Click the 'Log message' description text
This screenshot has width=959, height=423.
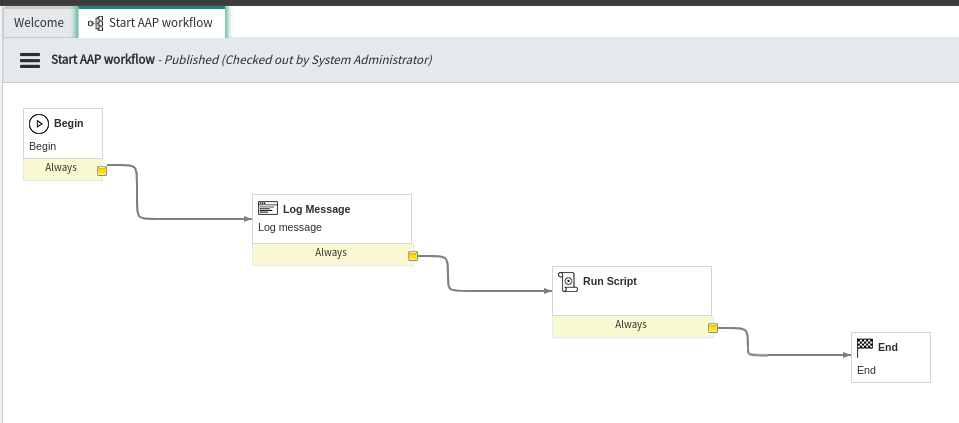[290, 227]
